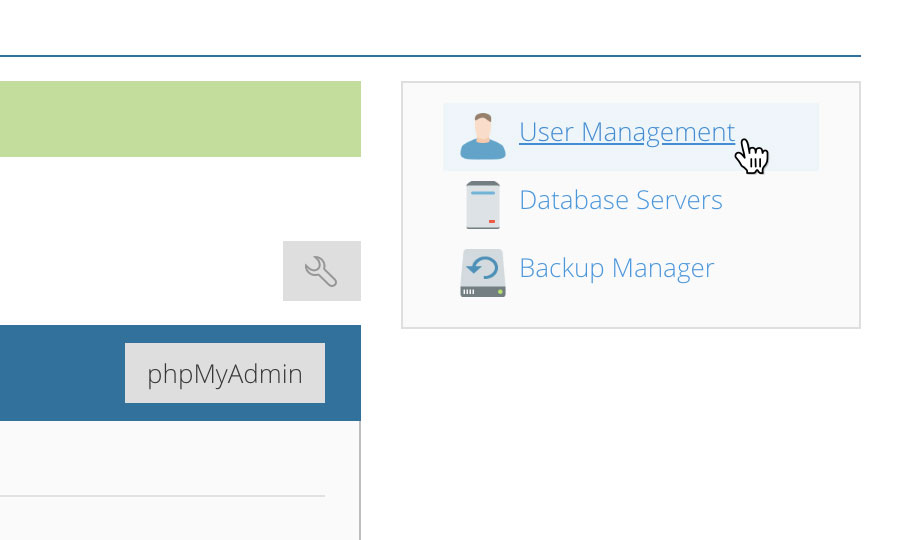Image resolution: width=900 pixels, height=540 pixels.
Task: Select the Database Servers tower icon
Action: click(x=483, y=205)
